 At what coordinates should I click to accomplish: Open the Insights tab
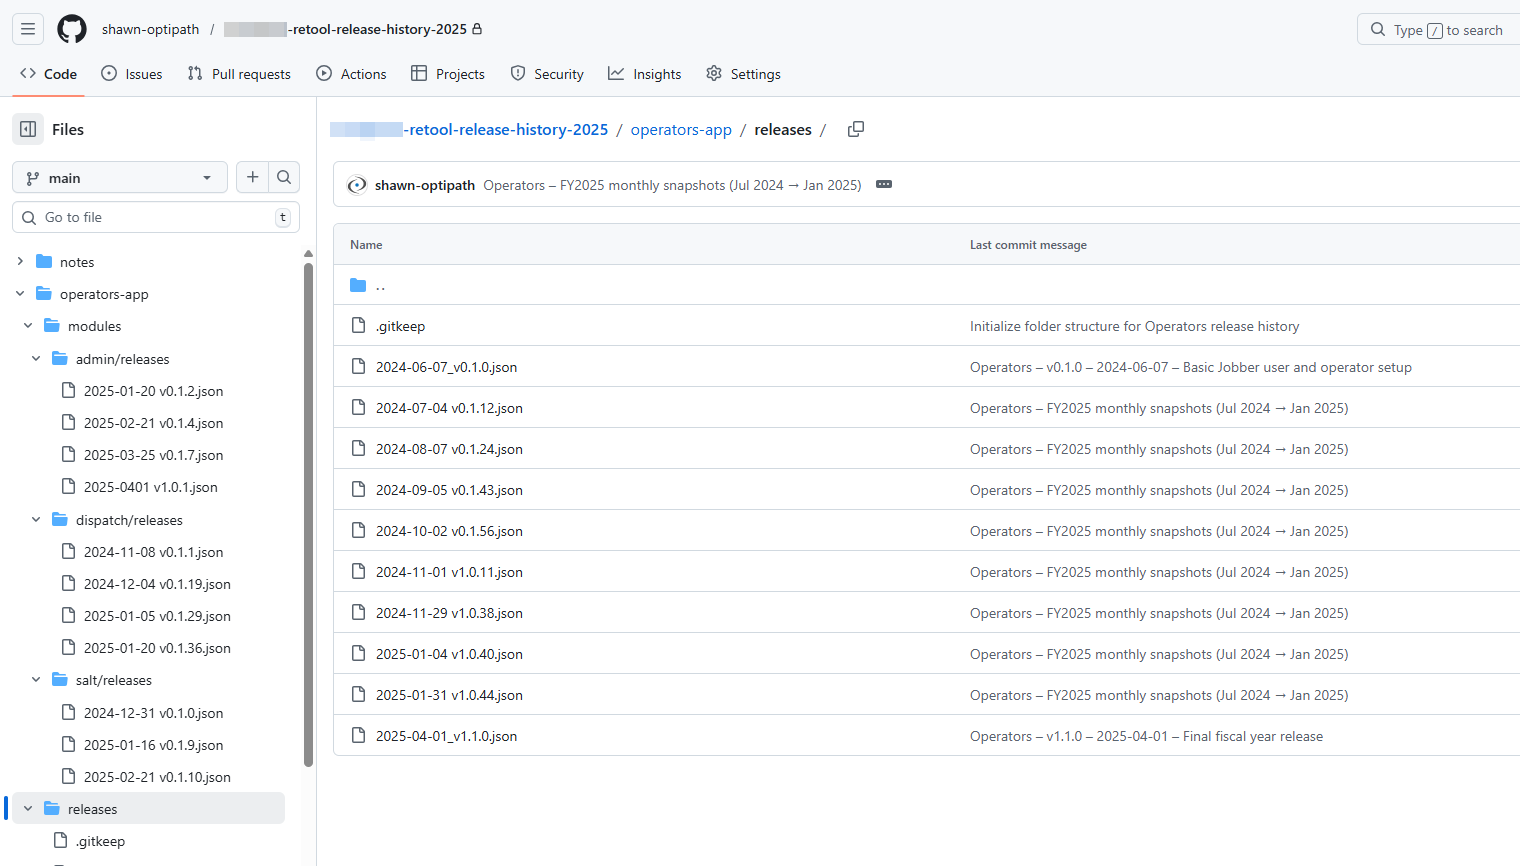point(645,74)
